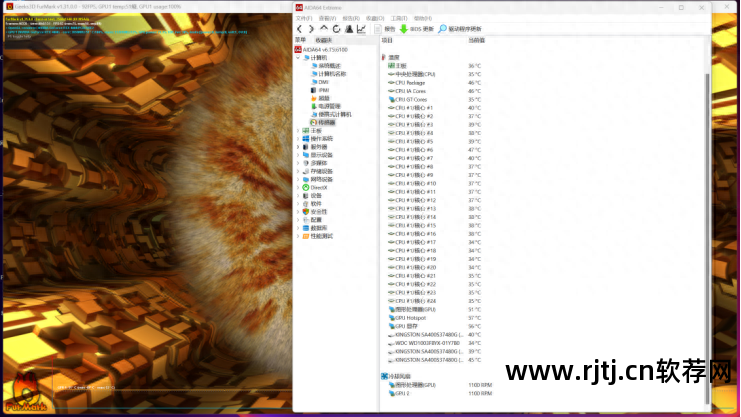The width and height of the screenshot is (741, 417).
Task: Switch to the 菜单 tab
Action: 301,40
